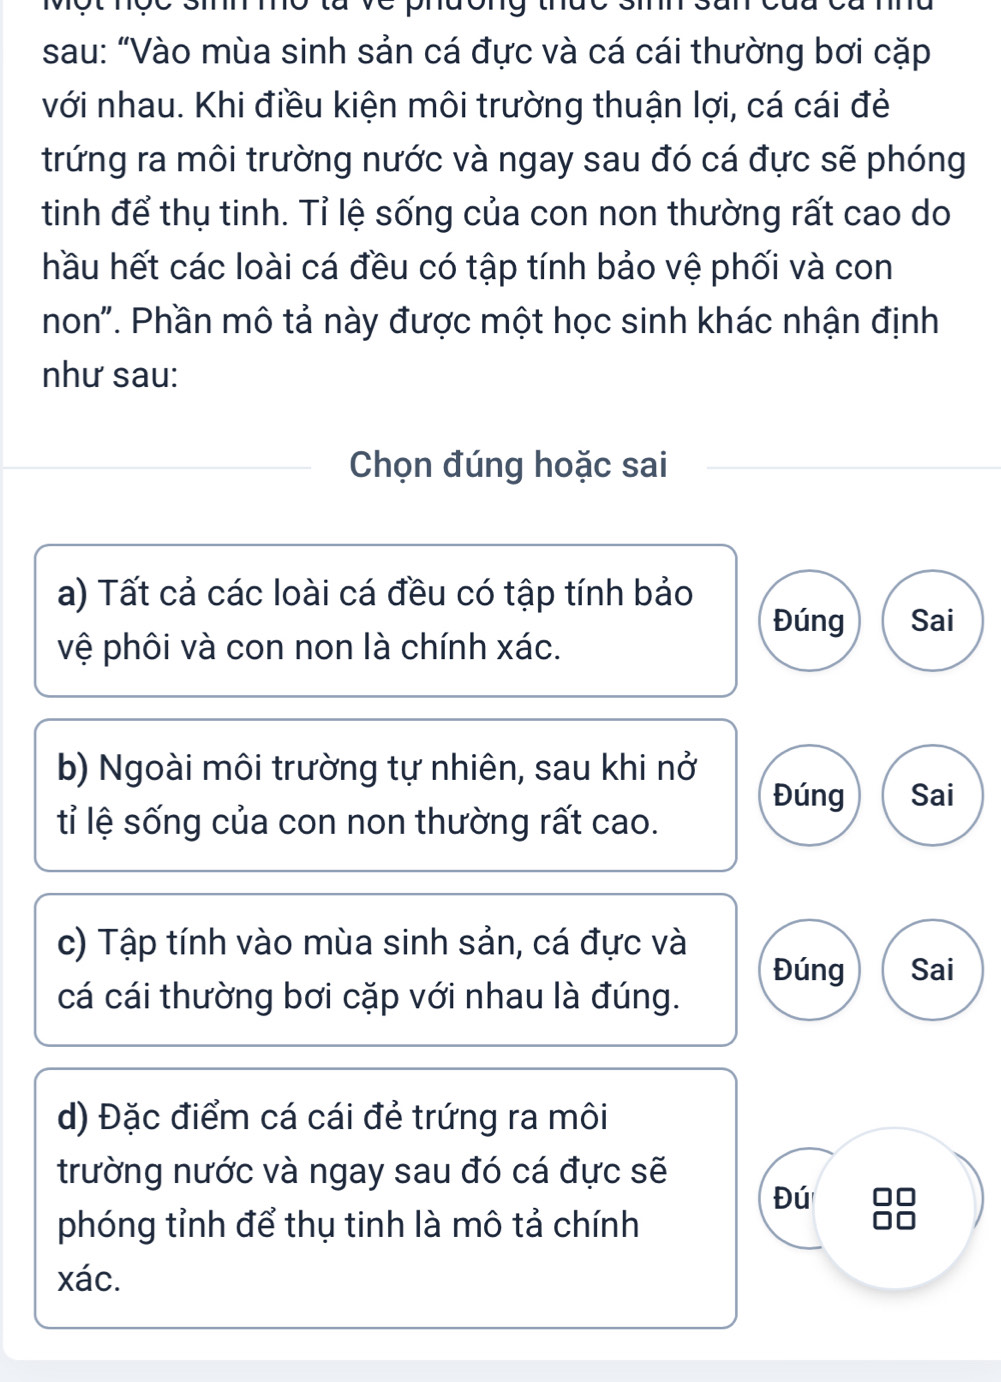Select Sai for statement a
Screen dimensions: 1001x1382
pyautogui.click(x=933, y=621)
